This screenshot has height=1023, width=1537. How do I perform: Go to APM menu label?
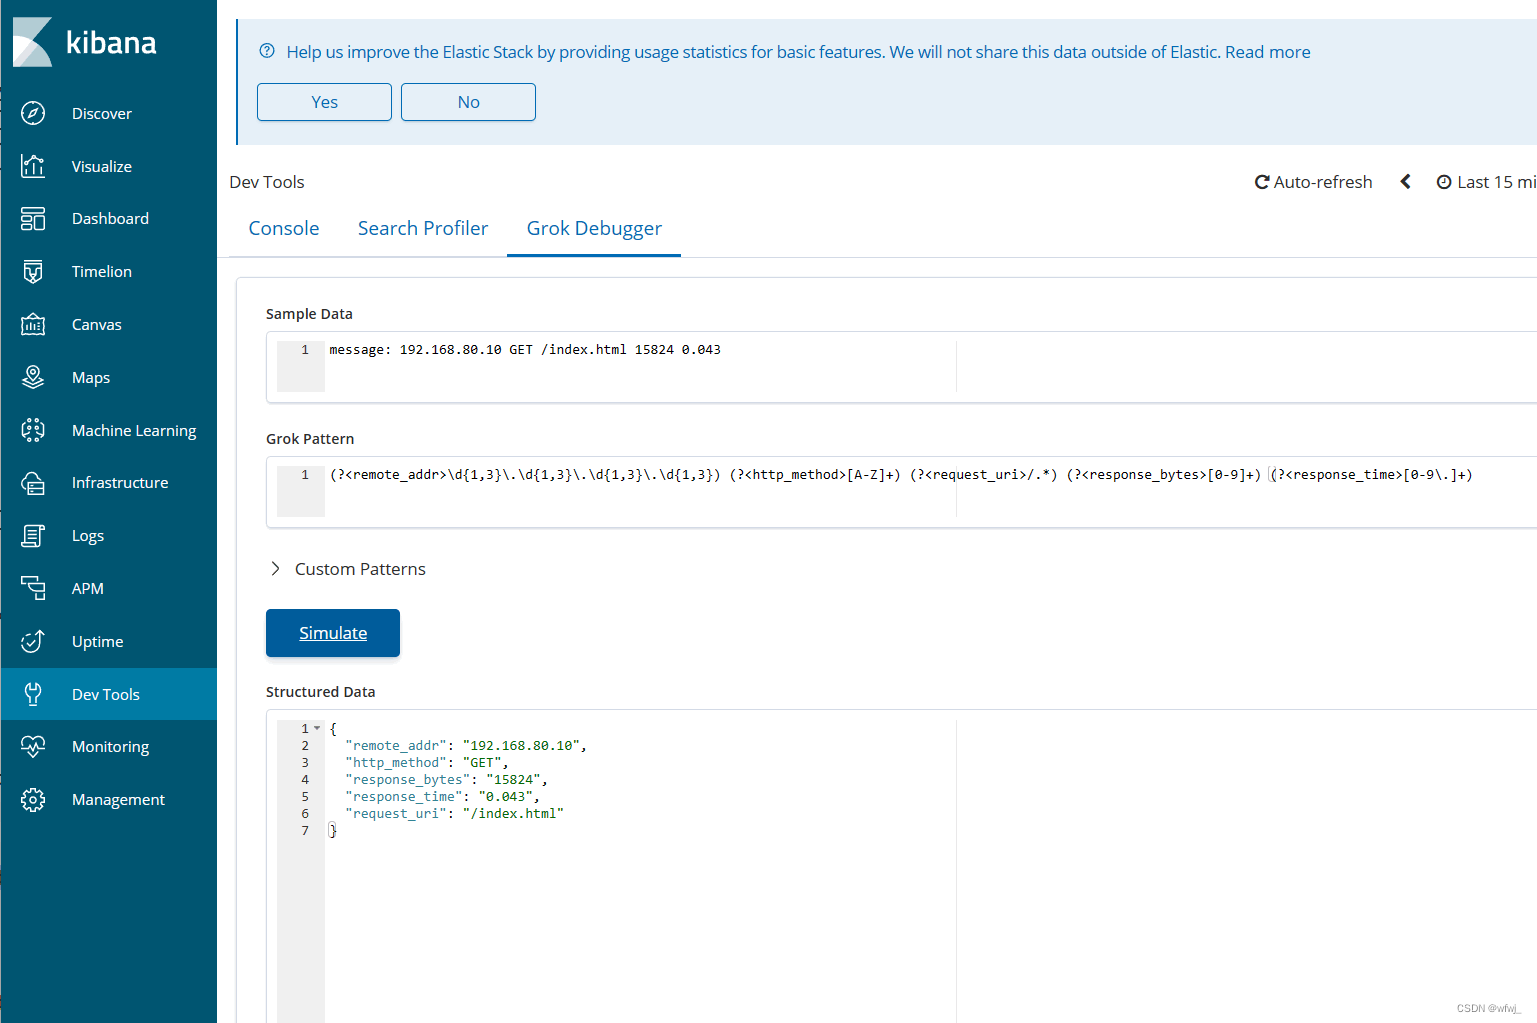pyautogui.click(x=88, y=589)
